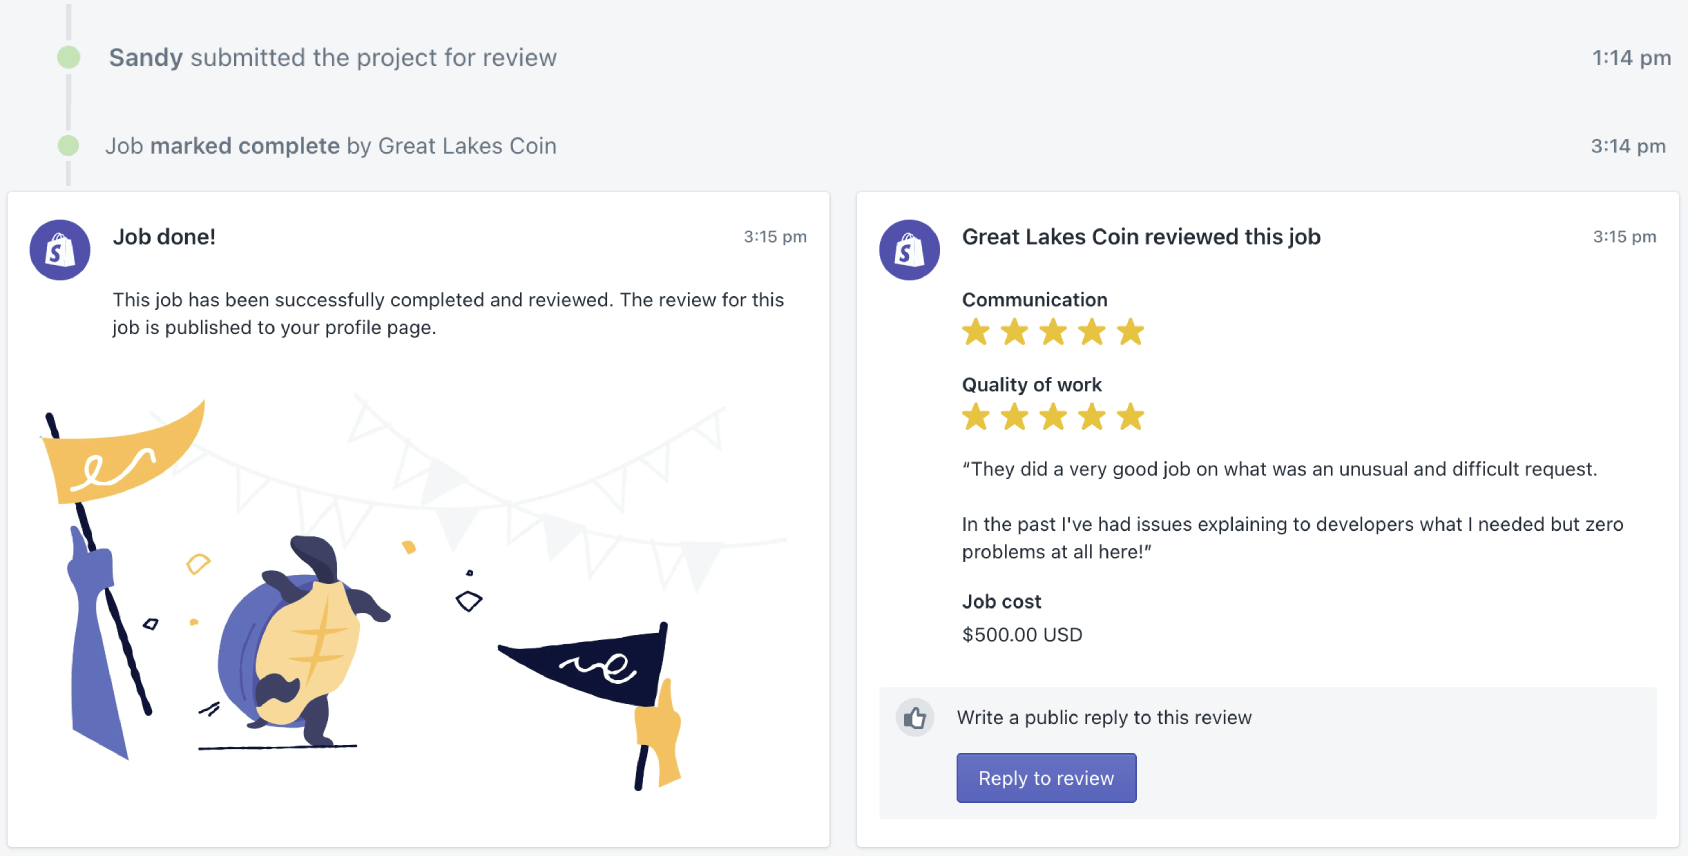Viewport: 1688px width, 856px height.
Task: Click Shopify avatar beside Job done!
Action: (x=60, y=250)
